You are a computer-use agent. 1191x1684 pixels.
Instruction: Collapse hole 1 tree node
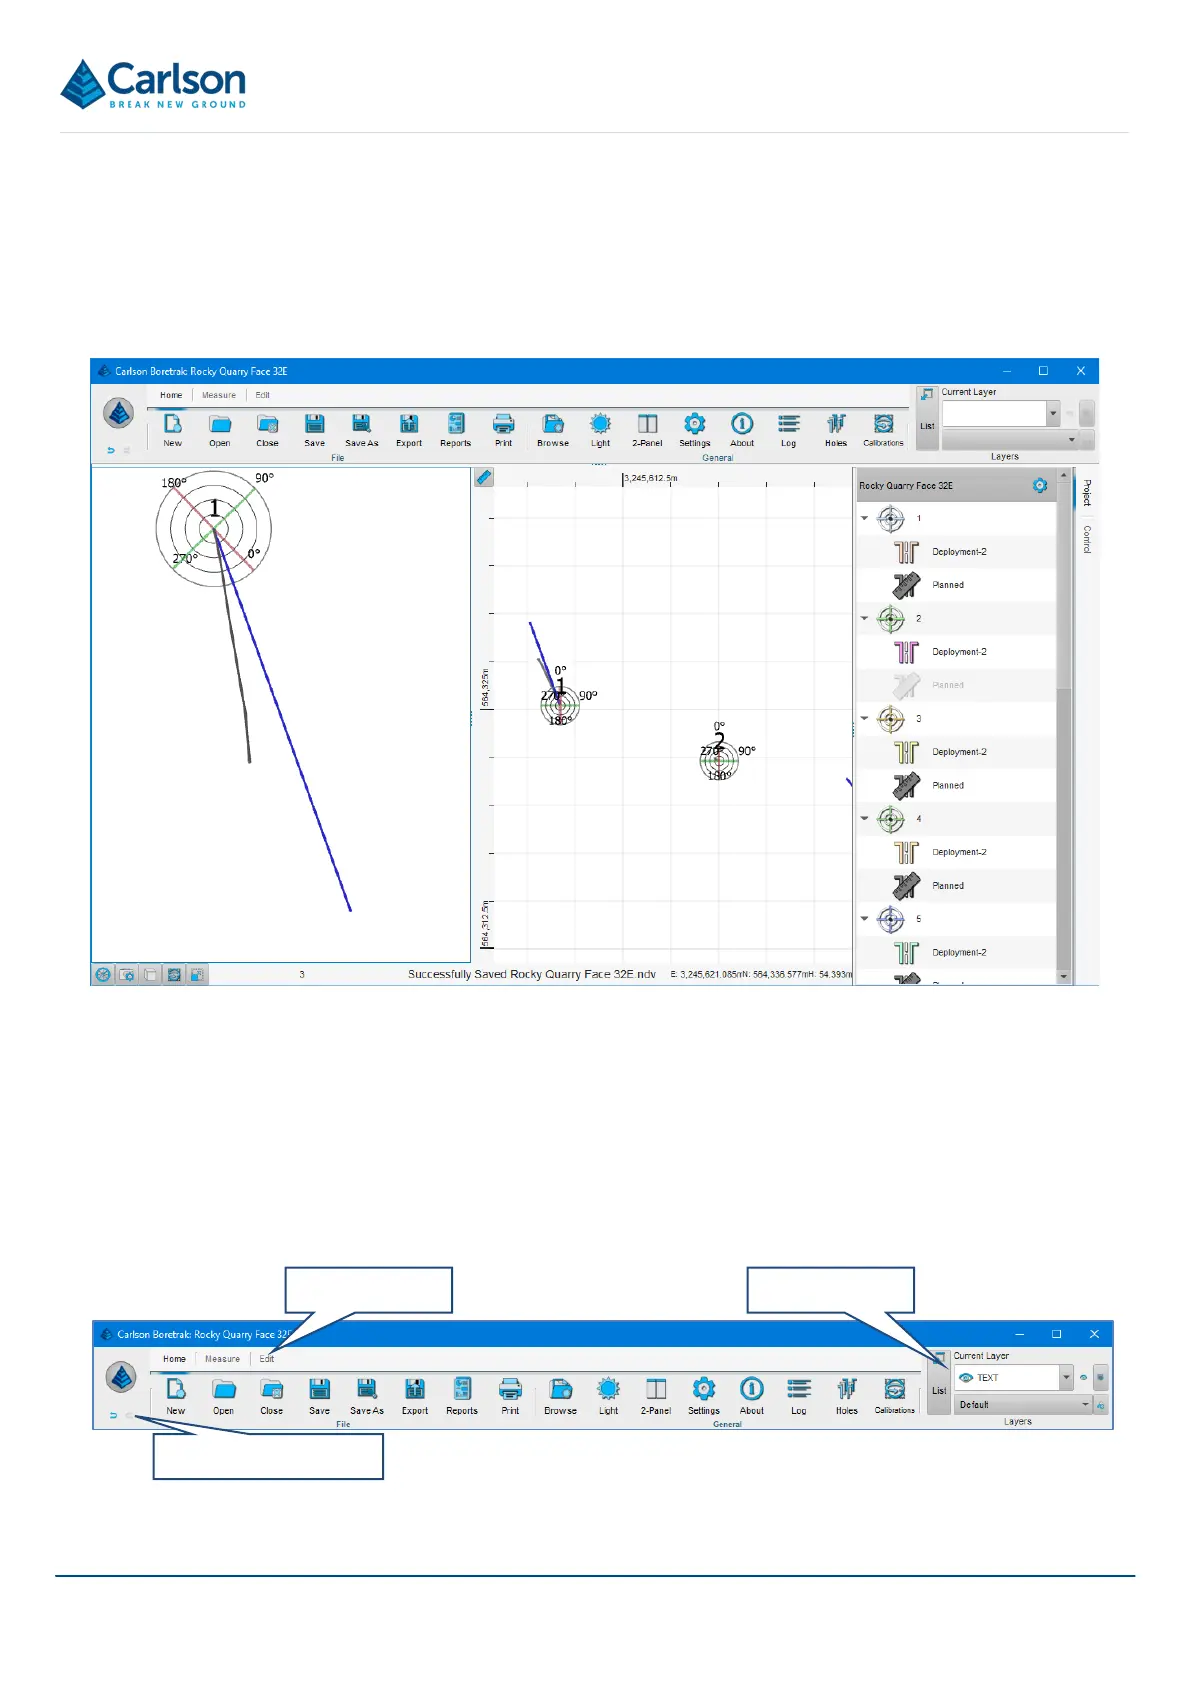click(x=865, y=518)
